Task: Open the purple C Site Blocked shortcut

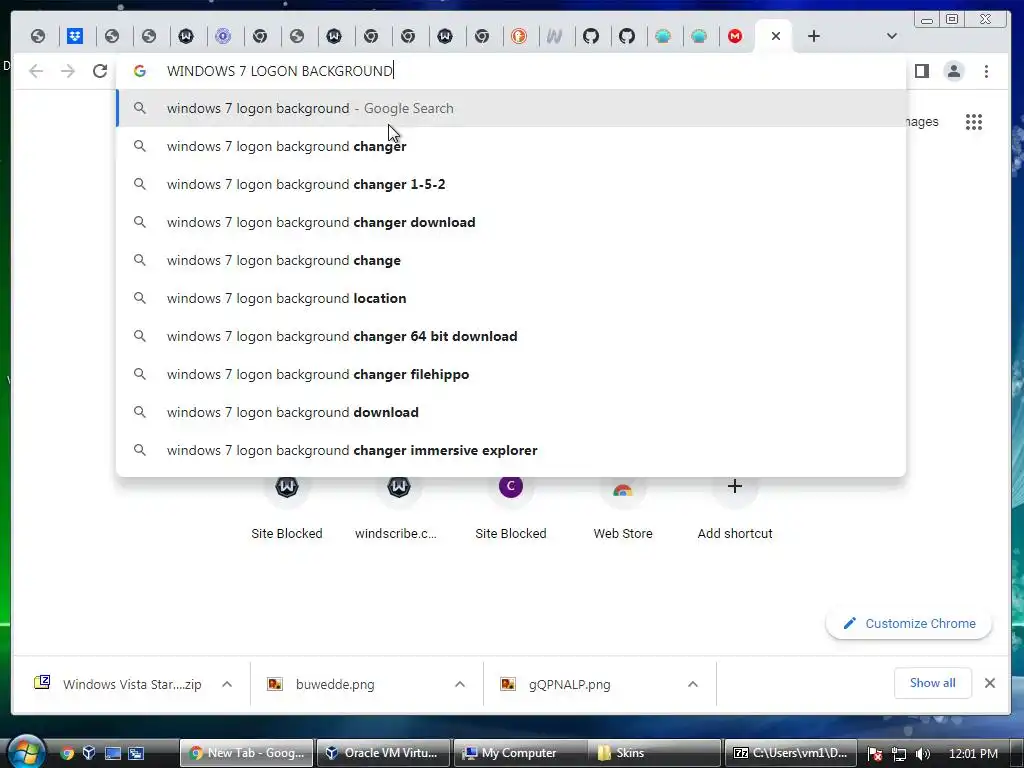Action: tap(511, 507)
